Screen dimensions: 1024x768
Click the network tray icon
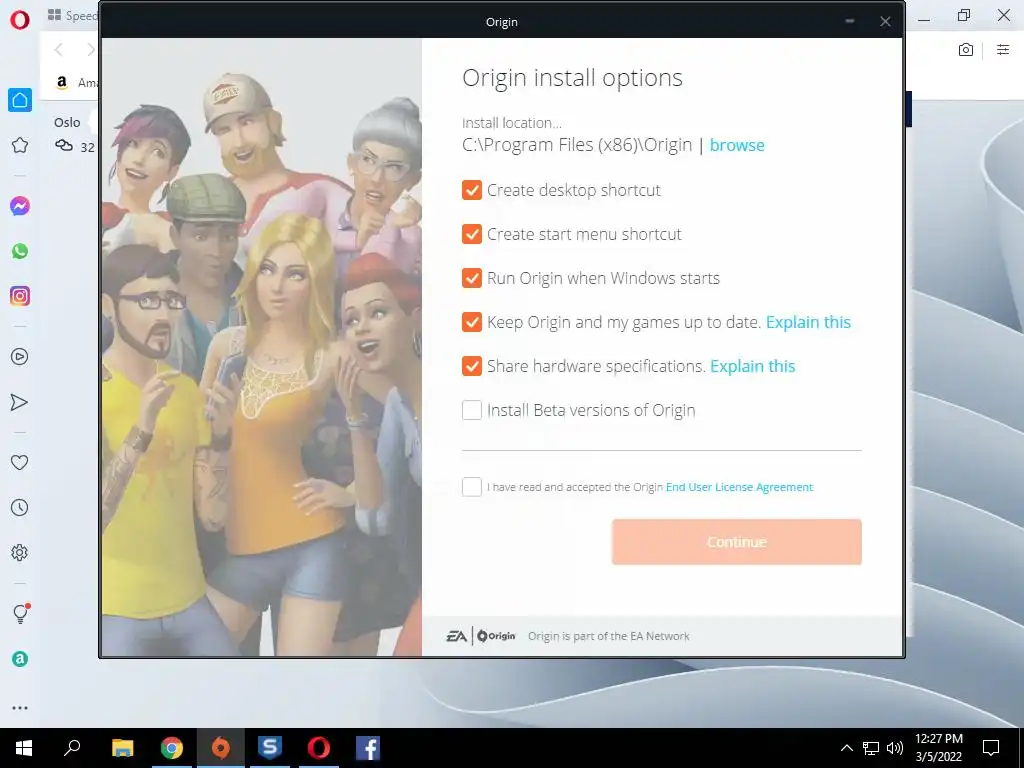[871, 748]
